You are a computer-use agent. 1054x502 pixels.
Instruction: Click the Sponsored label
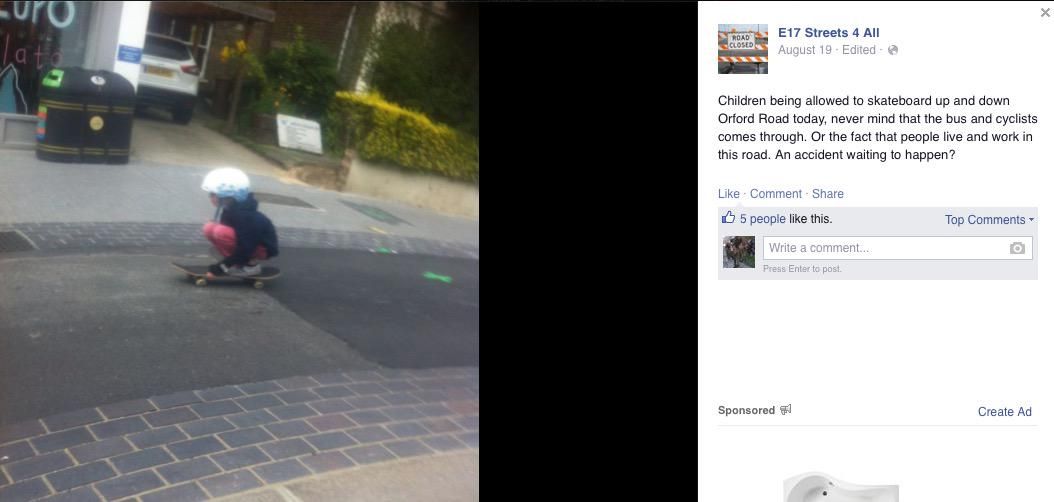[746, 410]
